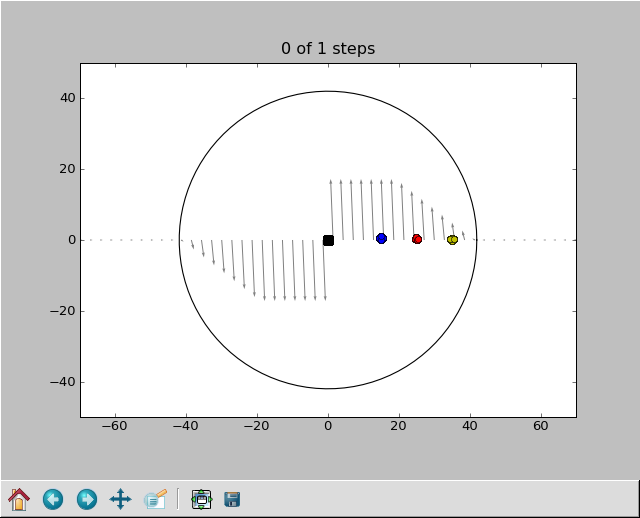This screenshot has height=518, width=640.
Task: Click the red circle marker
Action: tap(417, 239)
